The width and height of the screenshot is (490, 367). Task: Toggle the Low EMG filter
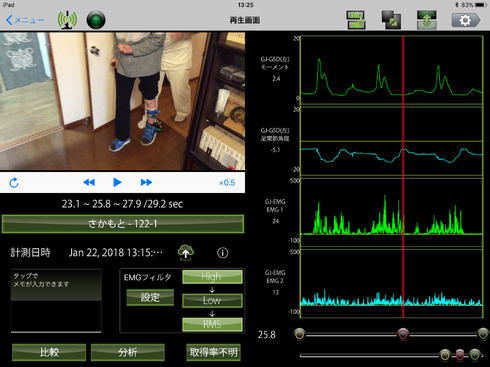coord(212,300)
